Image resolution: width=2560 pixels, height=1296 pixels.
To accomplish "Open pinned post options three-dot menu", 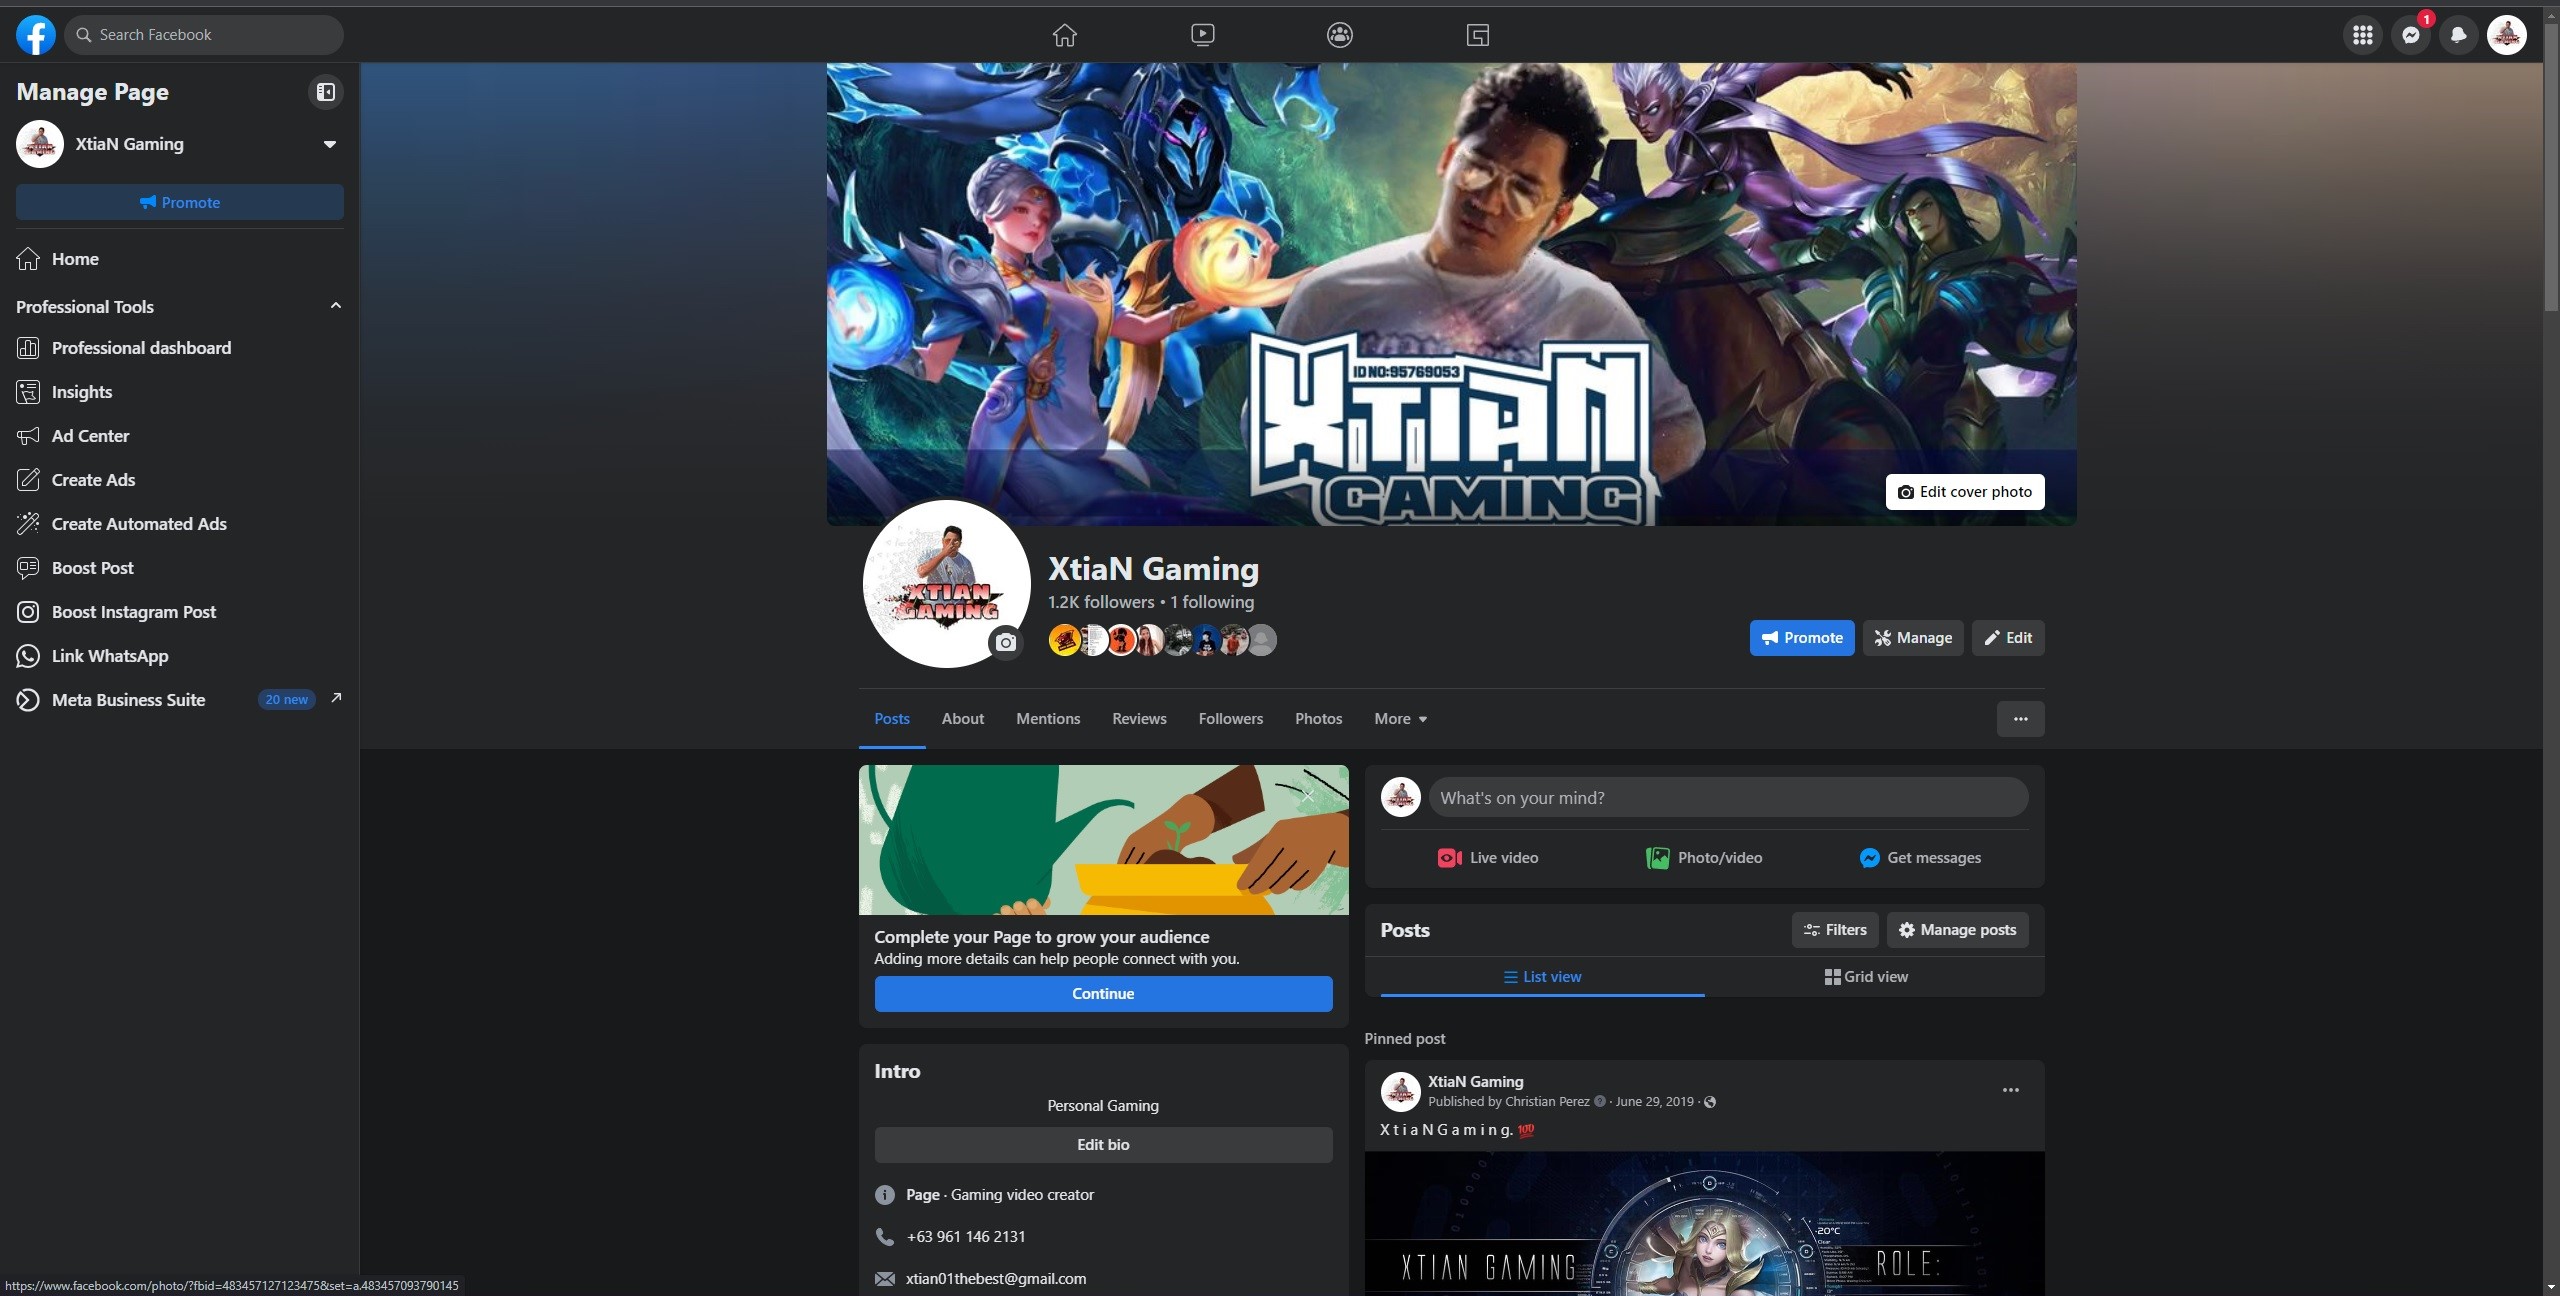I will pos(2010,1090).
